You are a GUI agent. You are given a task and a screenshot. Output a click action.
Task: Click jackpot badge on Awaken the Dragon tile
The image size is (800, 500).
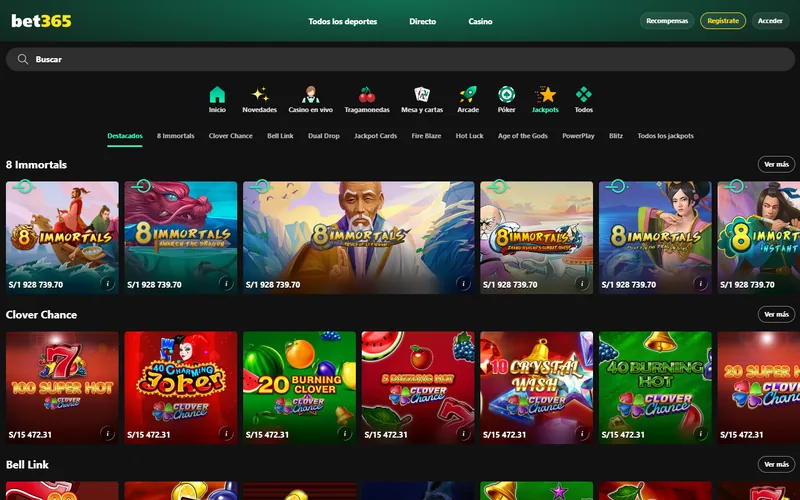141,187
